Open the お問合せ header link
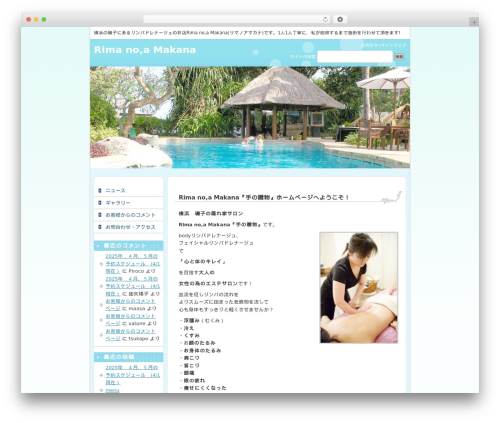Viewport: 500px width, 423px height. click(369, 45)
